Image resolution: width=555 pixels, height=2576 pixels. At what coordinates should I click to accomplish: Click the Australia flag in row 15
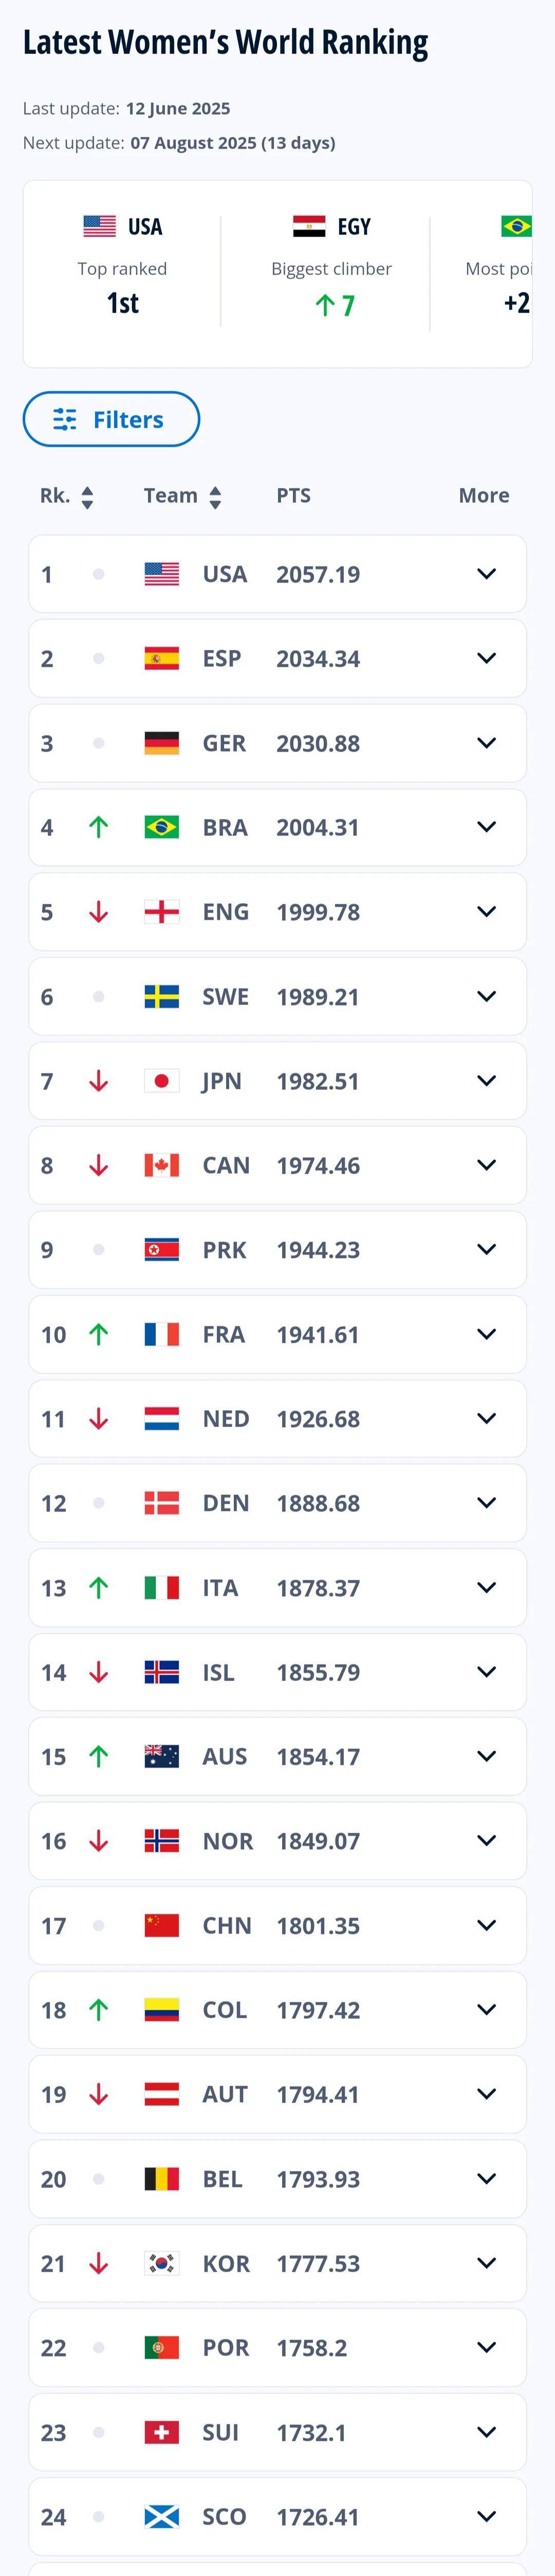[162, 1756]
